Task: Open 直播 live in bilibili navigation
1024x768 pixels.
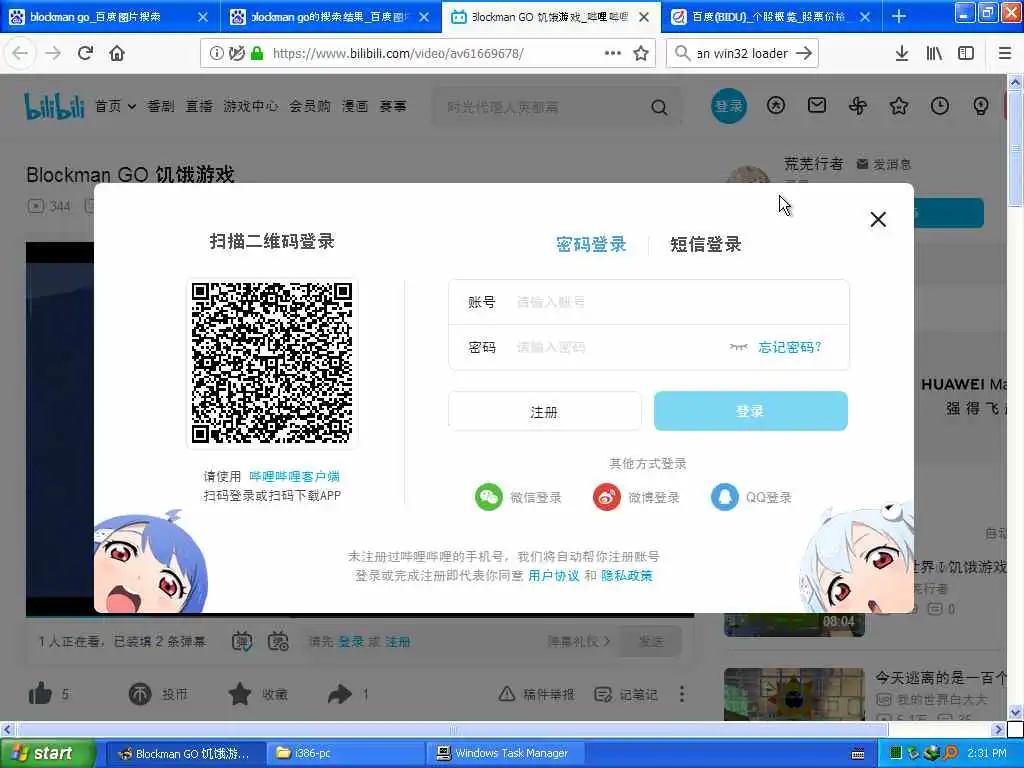Action: point(199,106)
